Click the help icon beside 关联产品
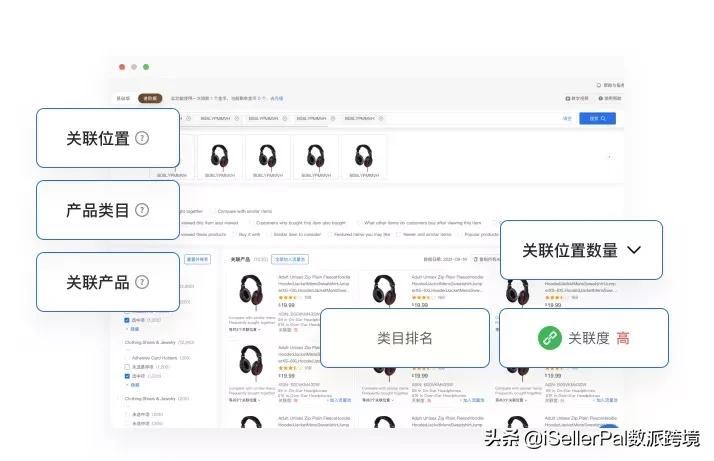 pos(142,282)
